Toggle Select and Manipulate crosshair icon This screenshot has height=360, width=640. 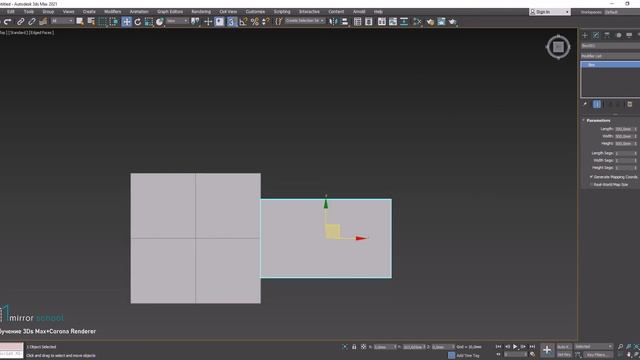coord(208,22)
